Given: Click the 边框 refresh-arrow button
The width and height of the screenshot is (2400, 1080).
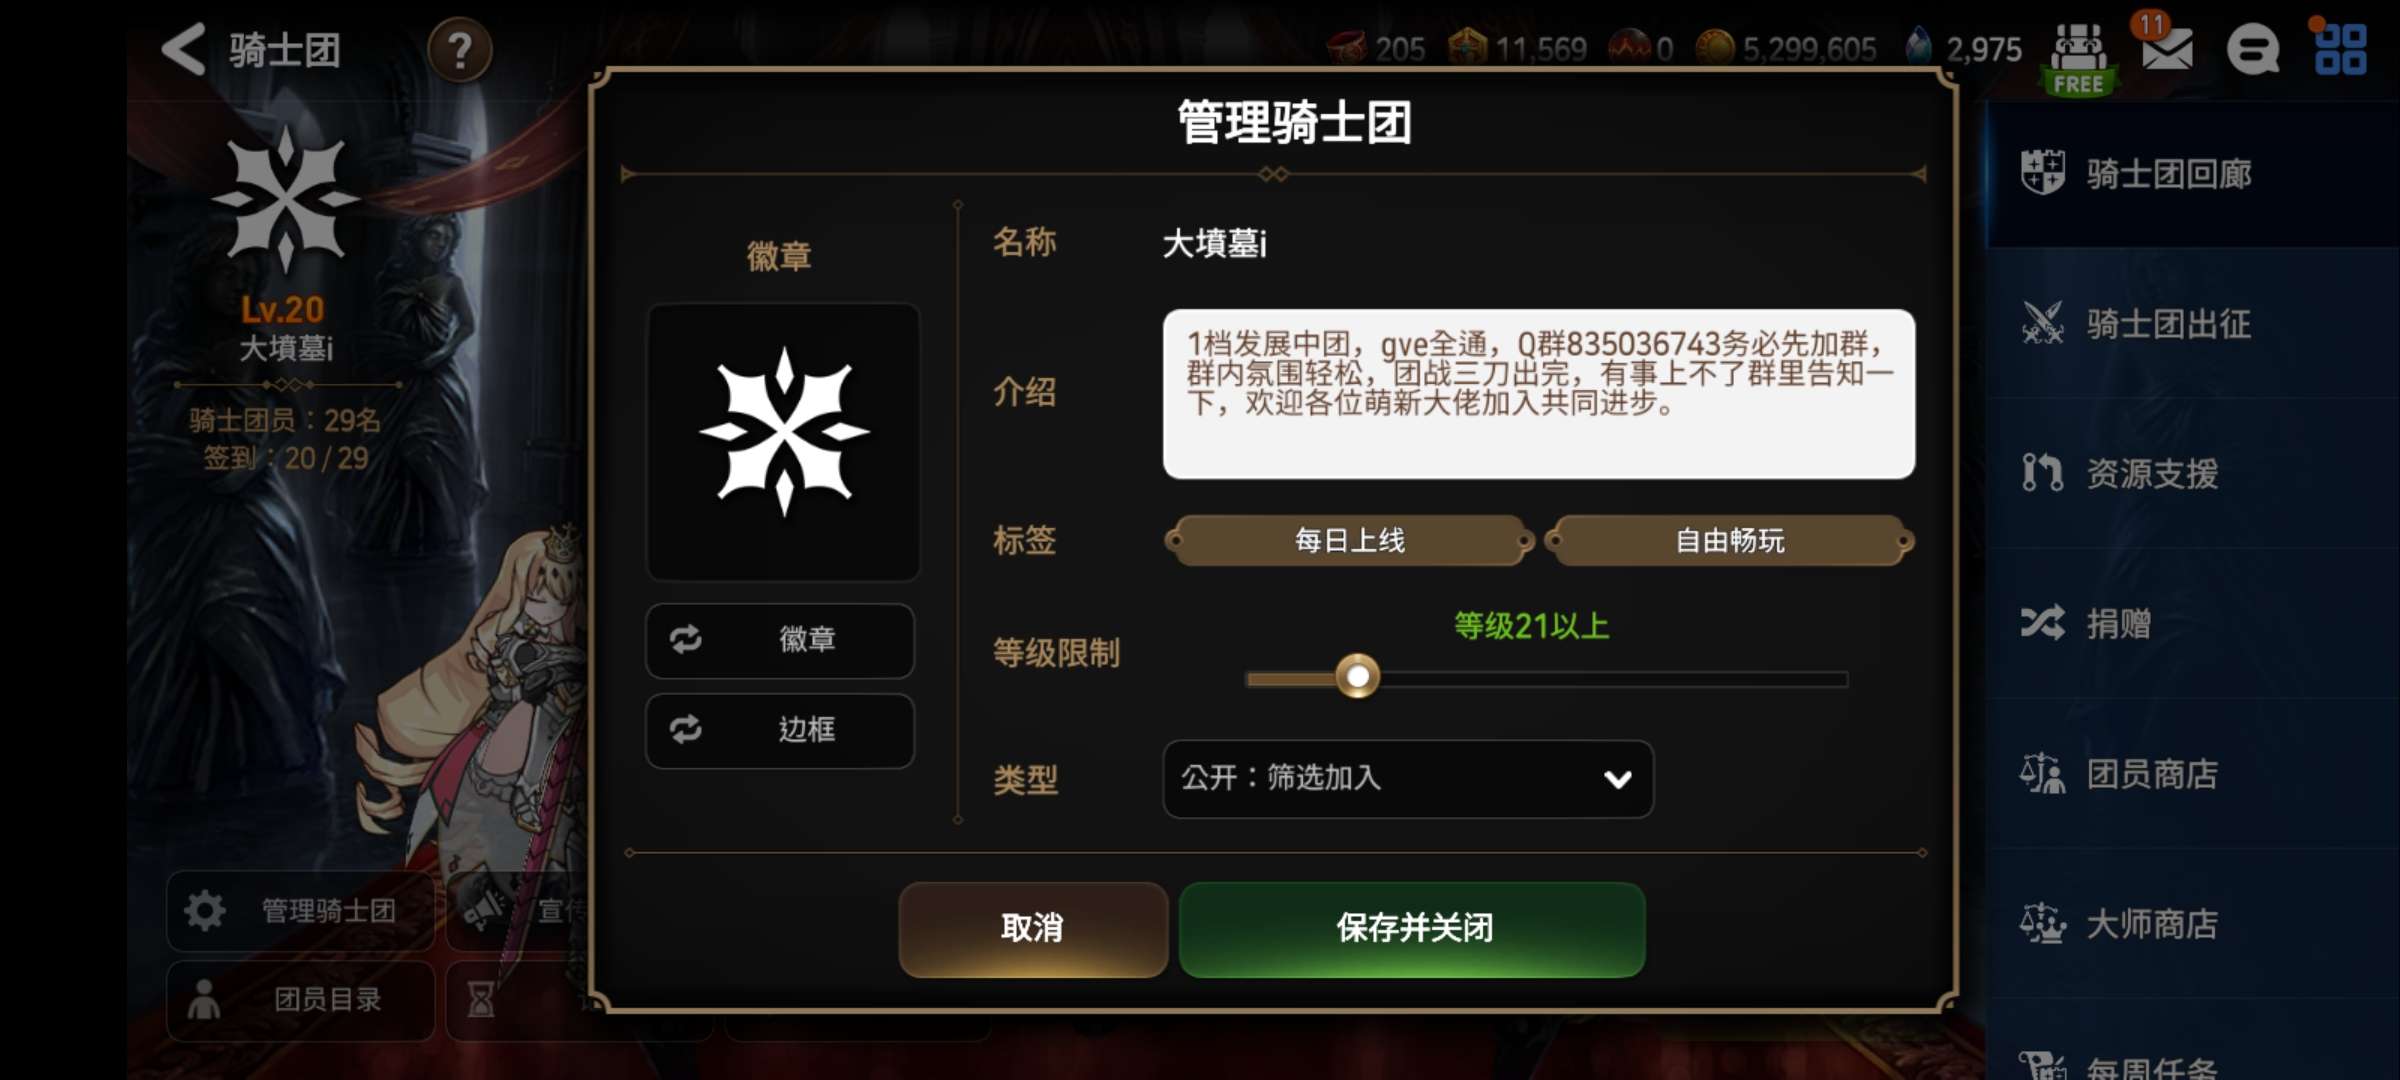Looking at the screenshot, I should click(x=780, y=730).
